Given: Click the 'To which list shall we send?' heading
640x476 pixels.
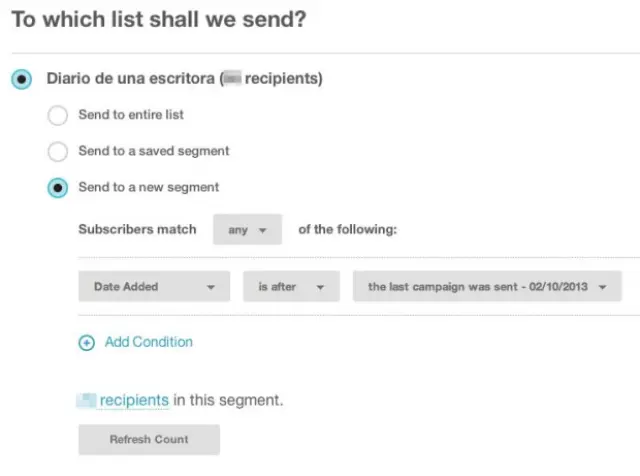Looking at the screenshot, I should [158, 19].
